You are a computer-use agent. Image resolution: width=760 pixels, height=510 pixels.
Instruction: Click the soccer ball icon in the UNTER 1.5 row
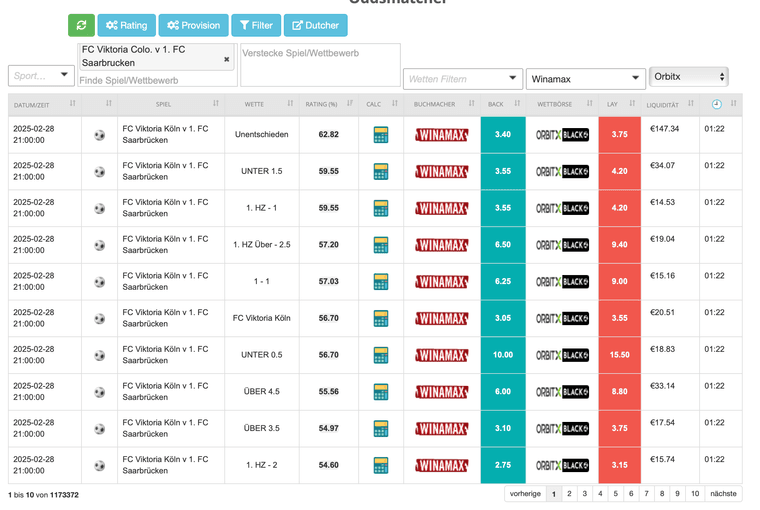[100, 172]
